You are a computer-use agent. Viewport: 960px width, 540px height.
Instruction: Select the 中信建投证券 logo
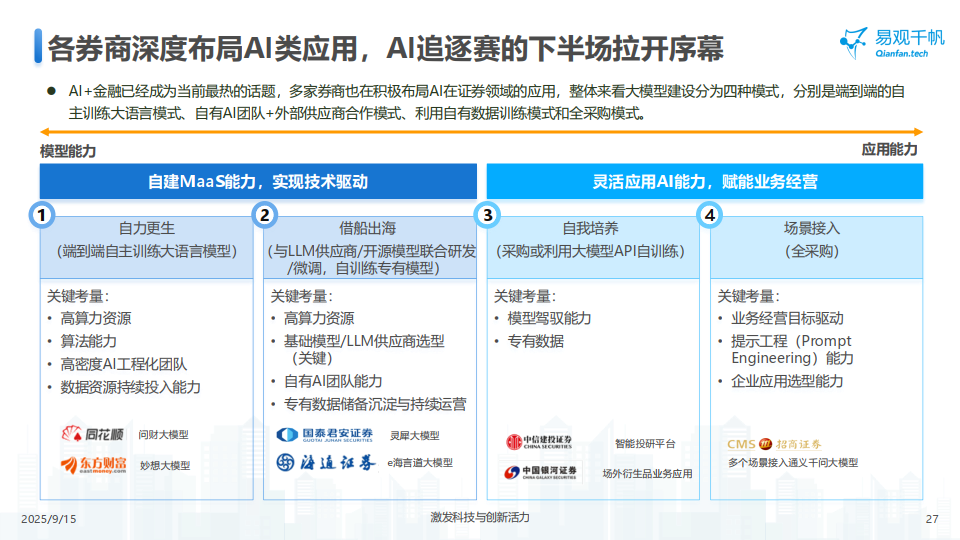pyautogui.click(x=539, y=442)
